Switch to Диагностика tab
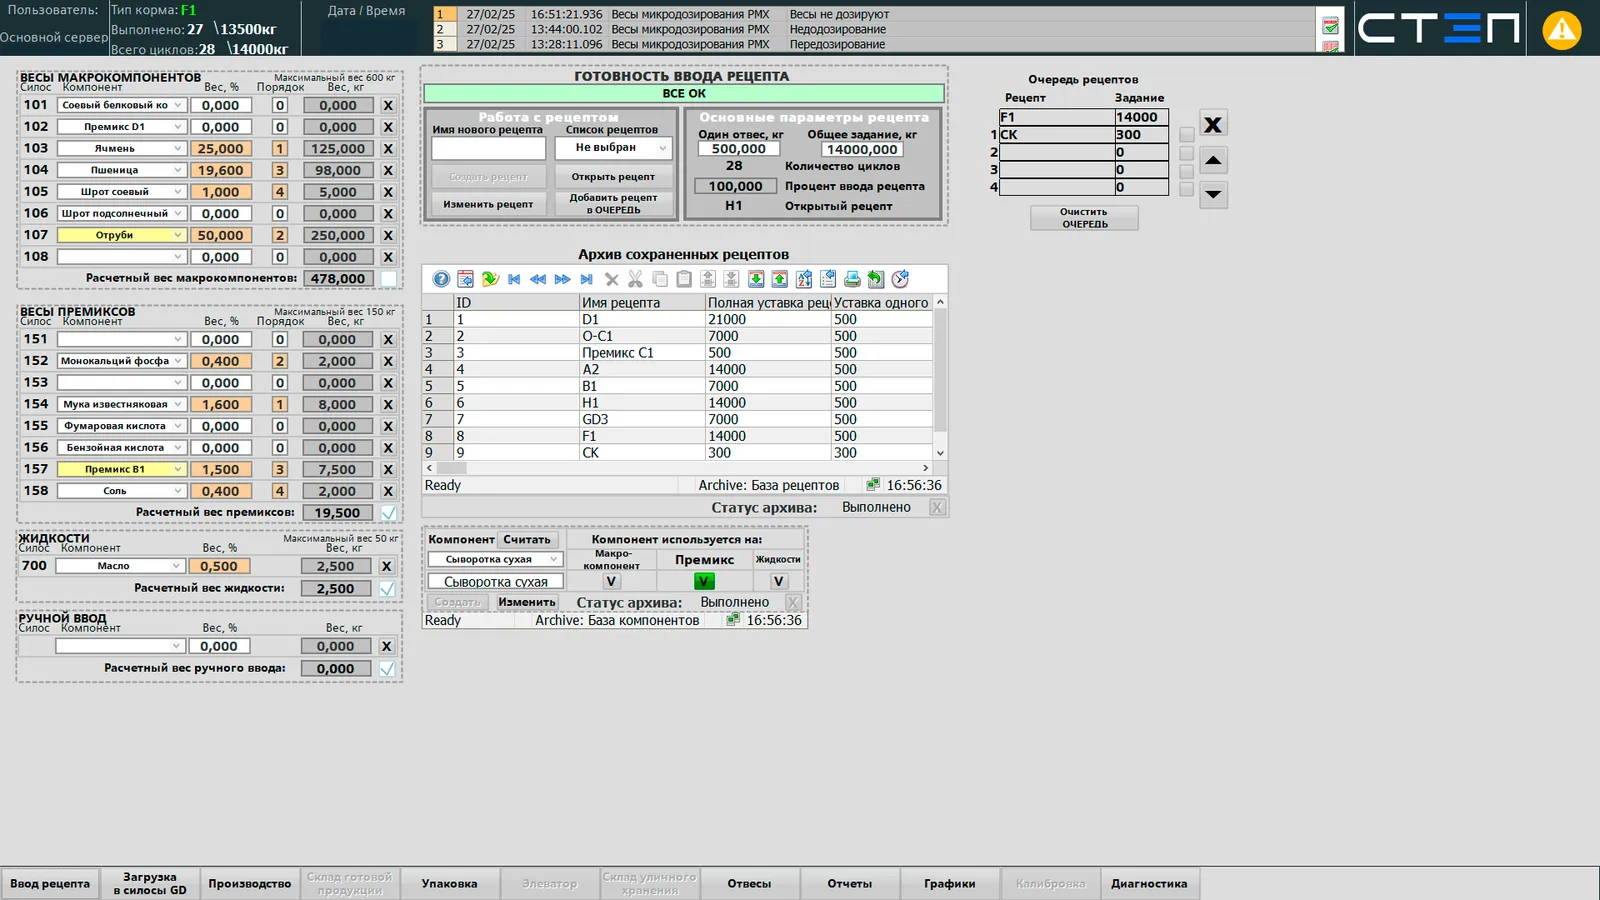This screenshot has height=900, width=1600. point(1150,883)
